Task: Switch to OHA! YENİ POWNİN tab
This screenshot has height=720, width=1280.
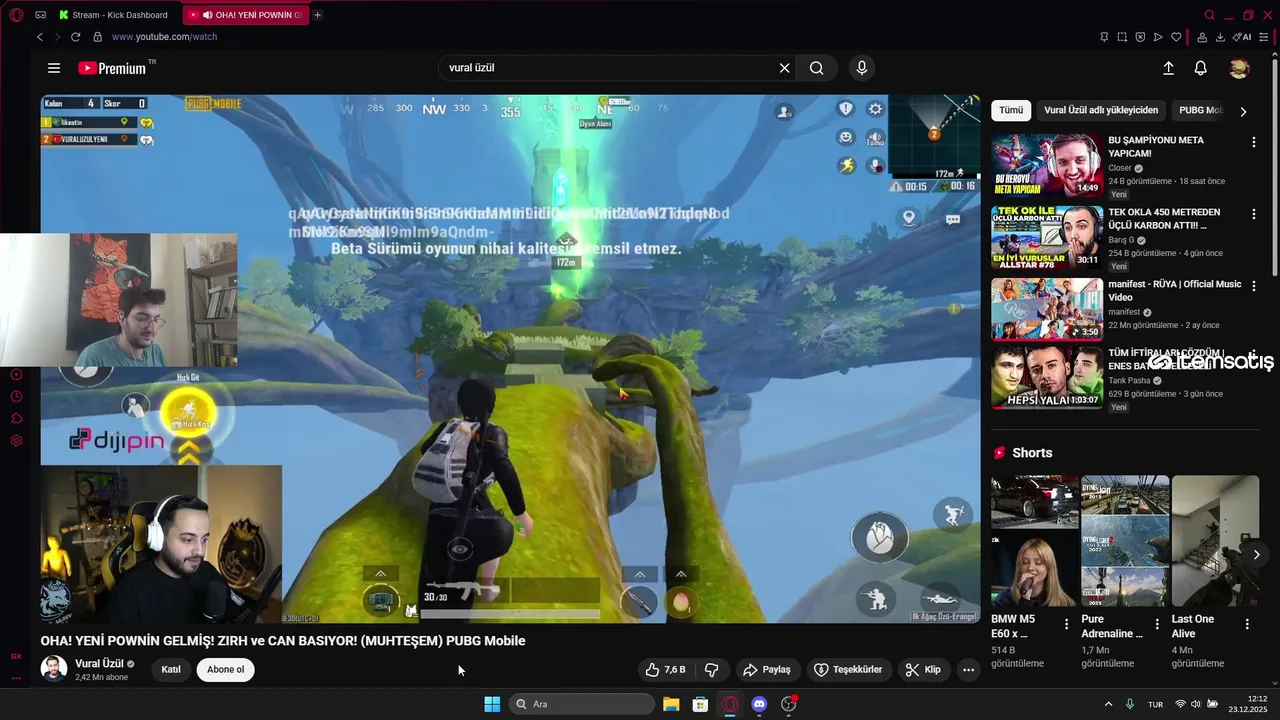Action: [246, 15]
